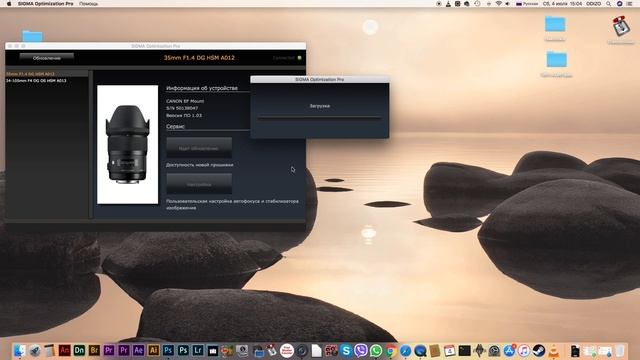Click the CANON EF Mount text
Screen dimensions: 640x360
click(185, 101)
